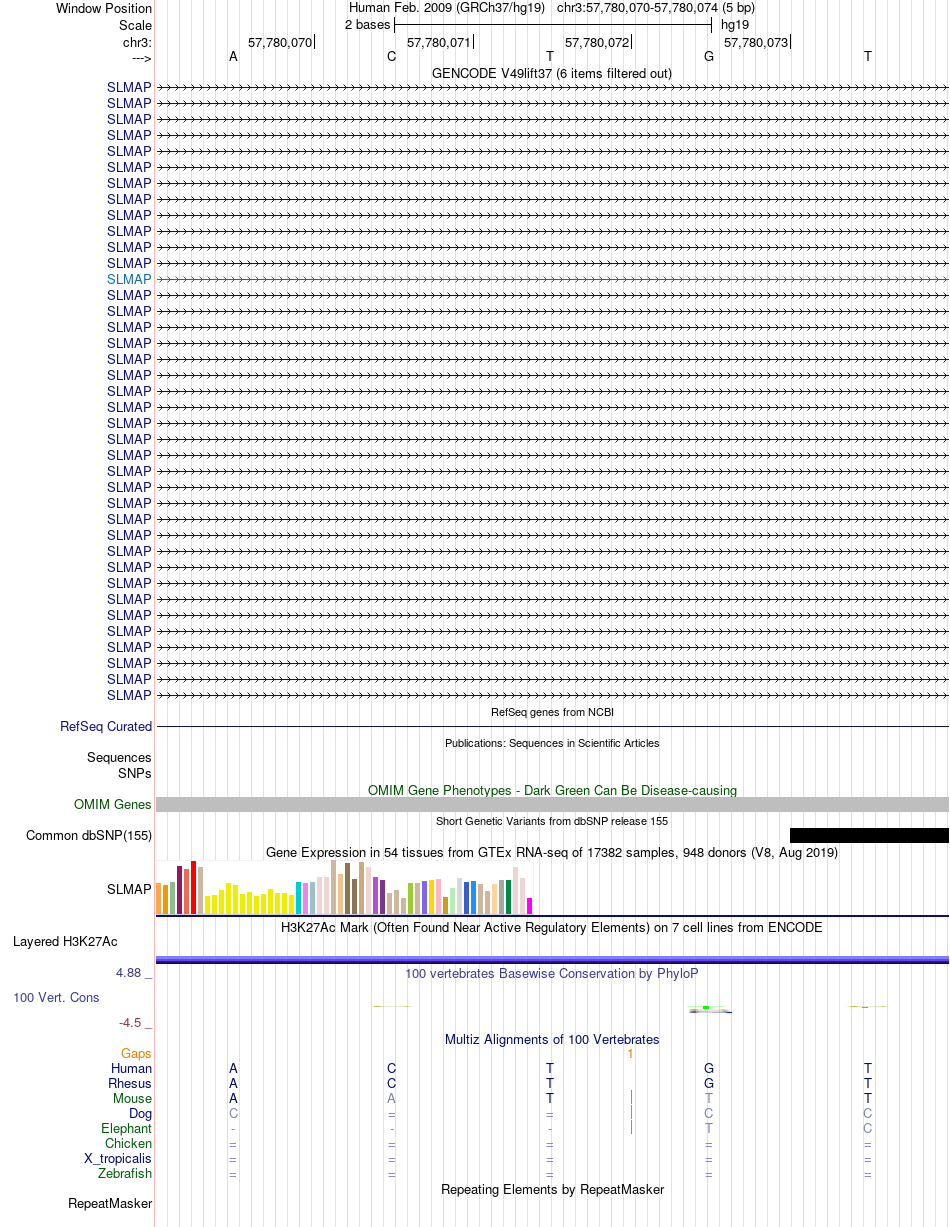Click the Sequences SNPs track label
This screenshot has width=950, height=1227.
coord(119,765)
